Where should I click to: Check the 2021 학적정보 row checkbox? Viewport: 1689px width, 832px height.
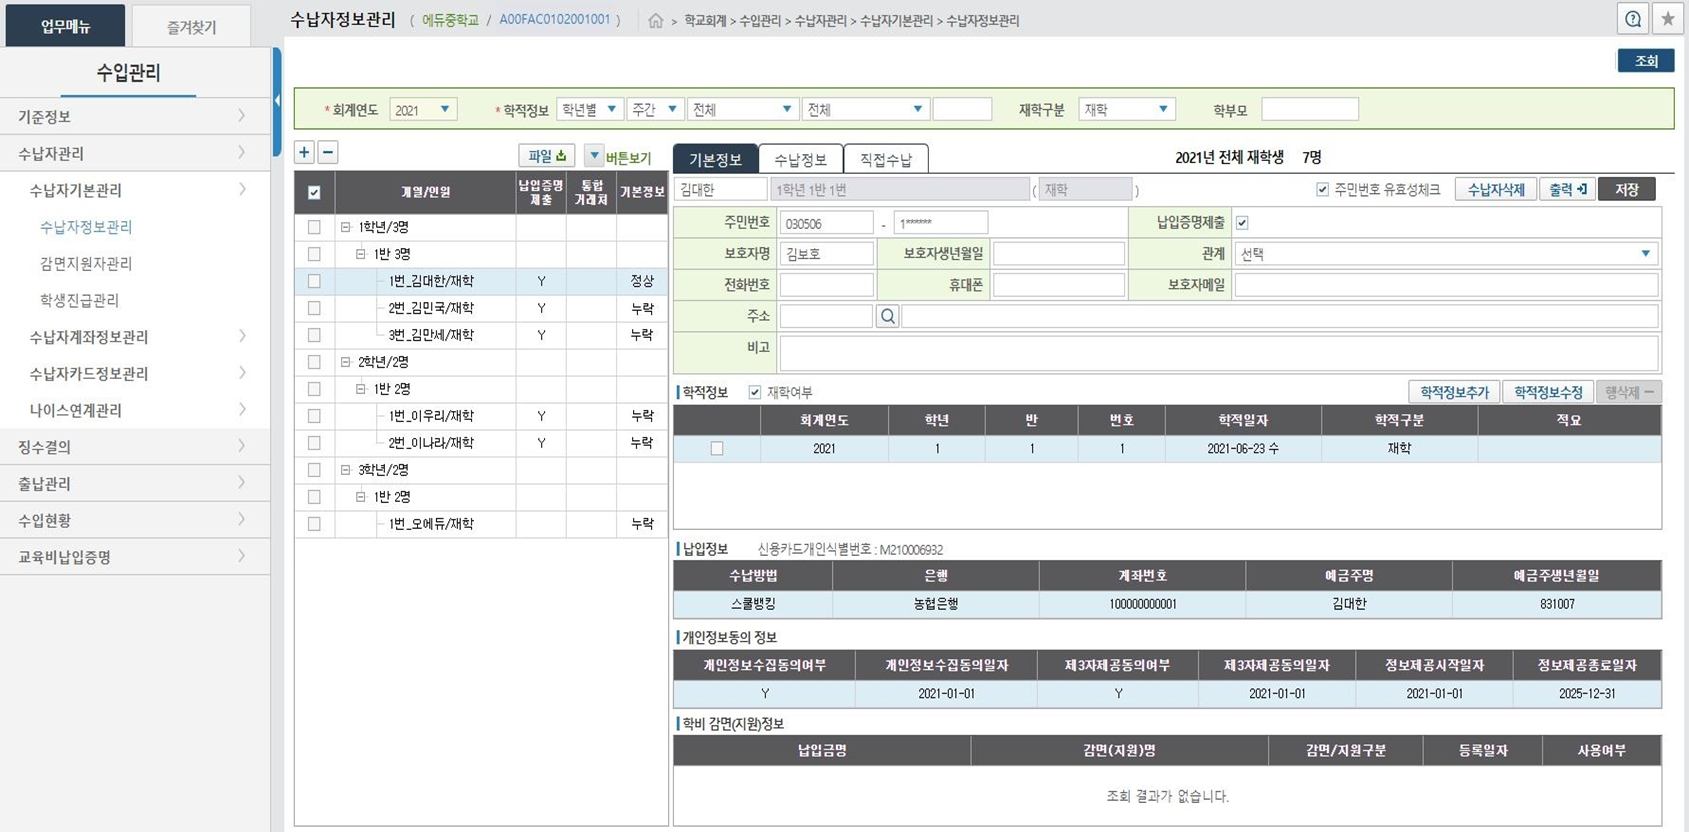[x=717, y=449]
